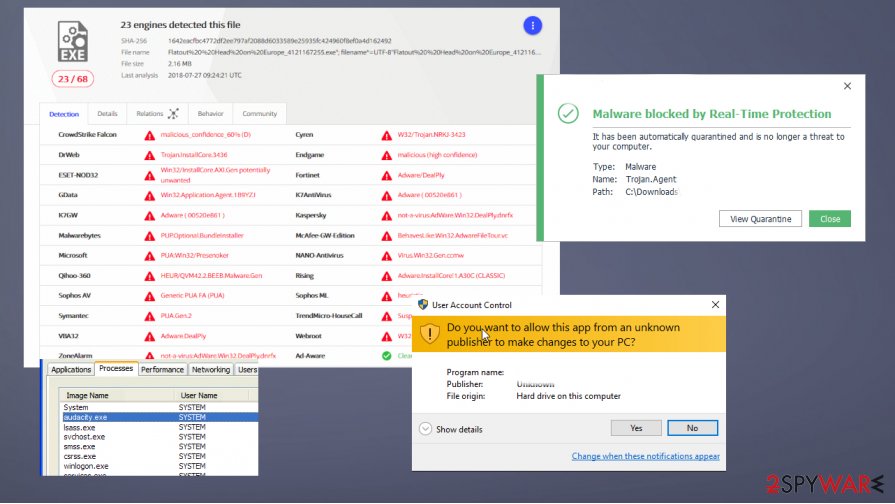The width and height of the screenshot is (895, 504).
Task: Click warning icon in the GData row
Action: click(150, 196)
